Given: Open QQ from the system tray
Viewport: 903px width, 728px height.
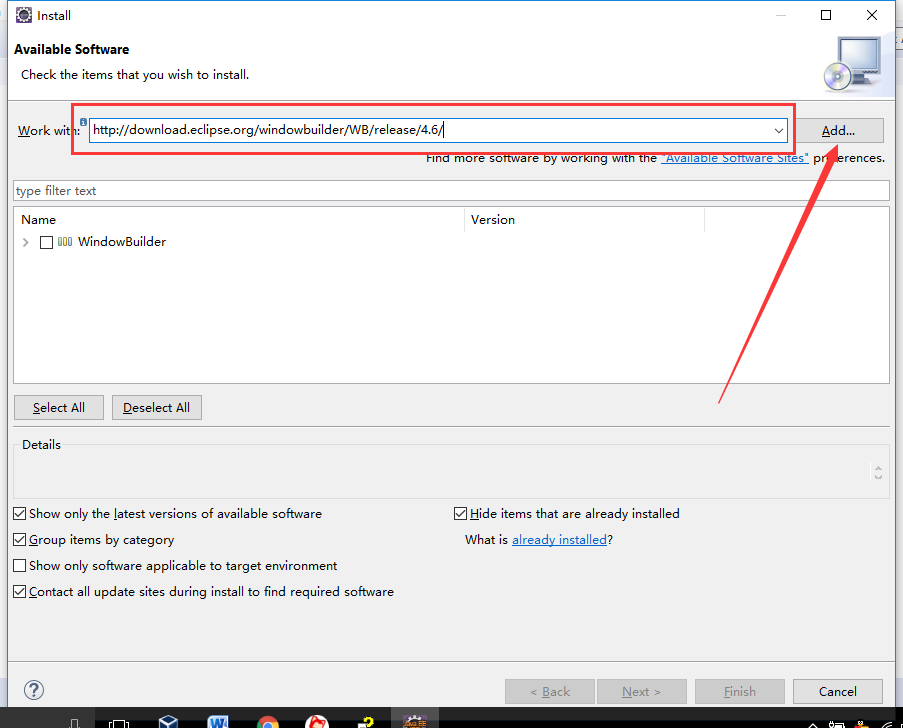Looking at the screenshot, I should (861, 724).
